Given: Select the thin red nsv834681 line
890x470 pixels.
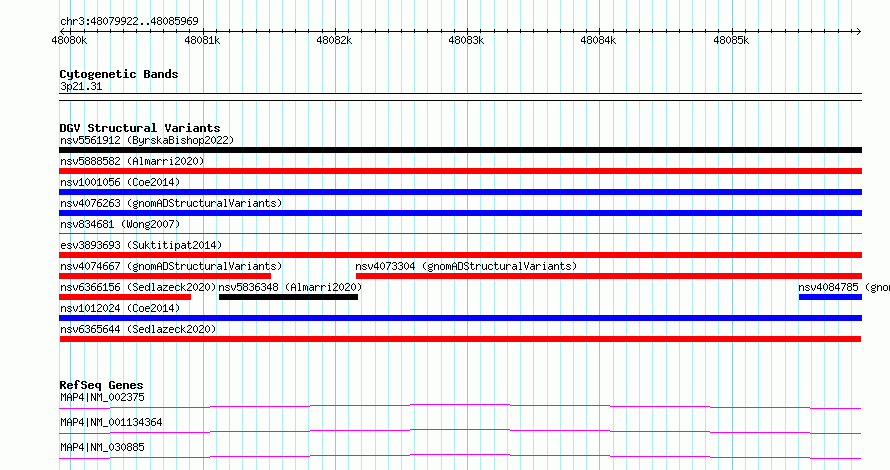Looking at the screenshot, I should [x=460, y=233].
